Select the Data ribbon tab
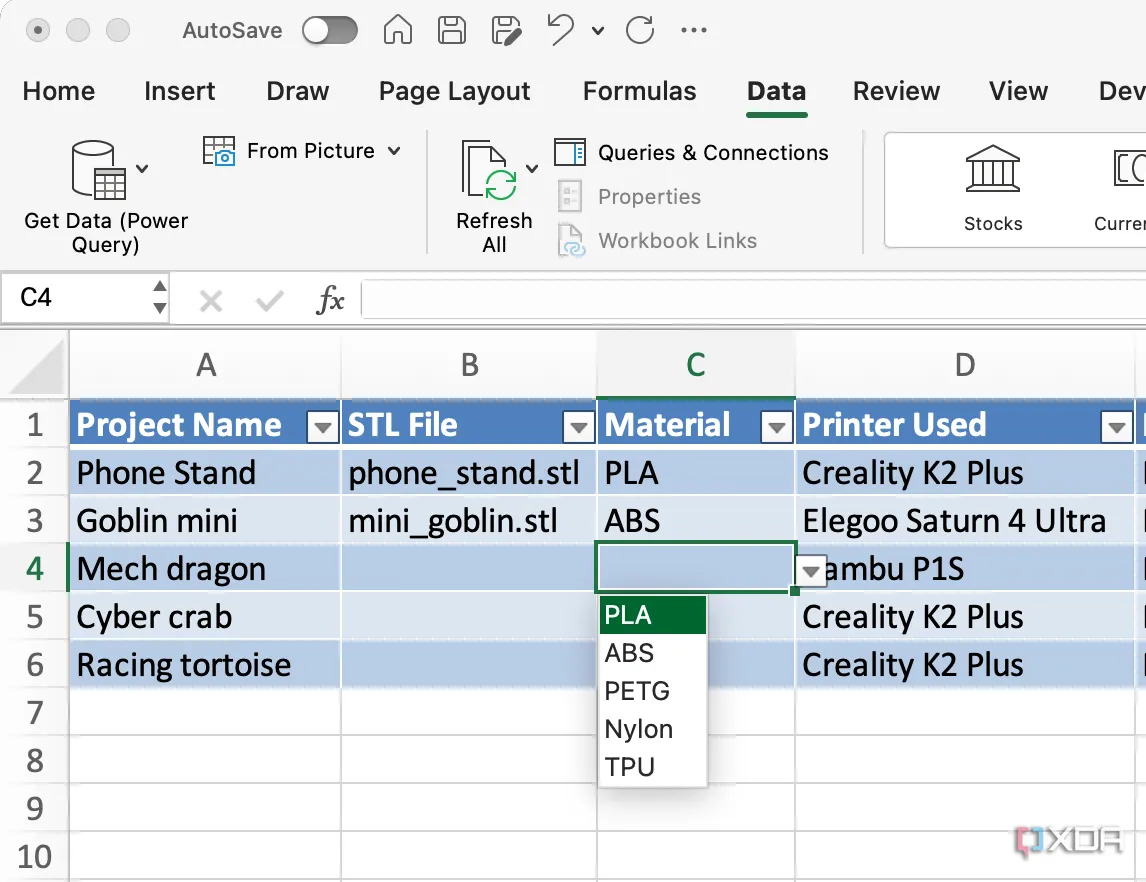This screenshot has height=882, width=1146. (x=776, y=91)
